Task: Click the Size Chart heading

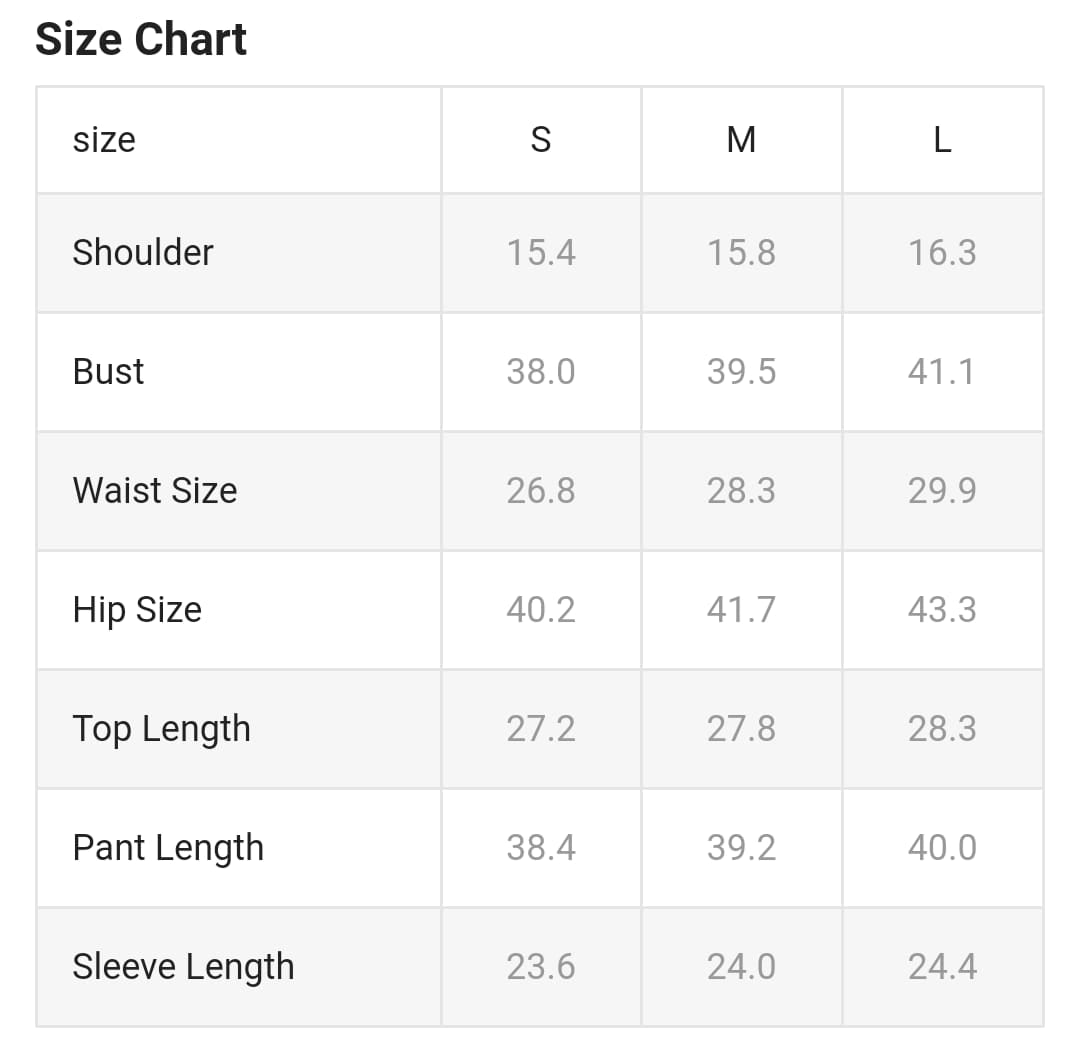Action: 141,40
